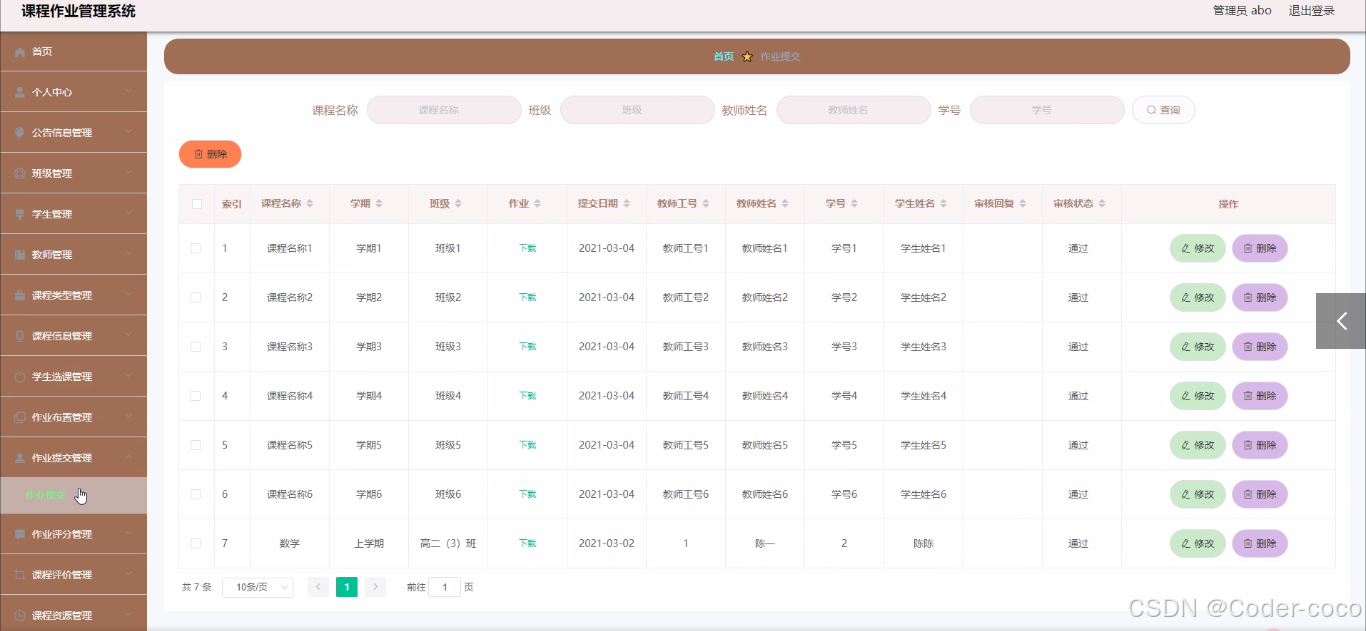Click the 课程类型管理 sidebar icon
The width and height of the screenshot is (1366, 631).
[20, 296]
